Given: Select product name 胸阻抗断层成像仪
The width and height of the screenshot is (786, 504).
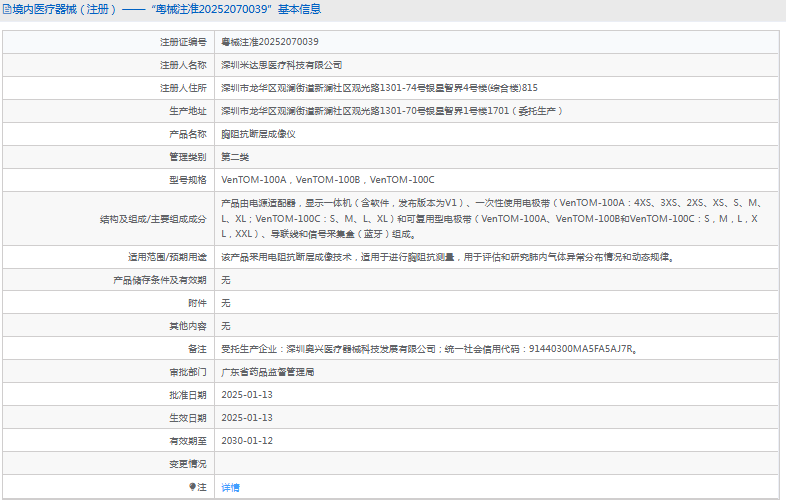Looking at the screenshot, I should point(258,134).
